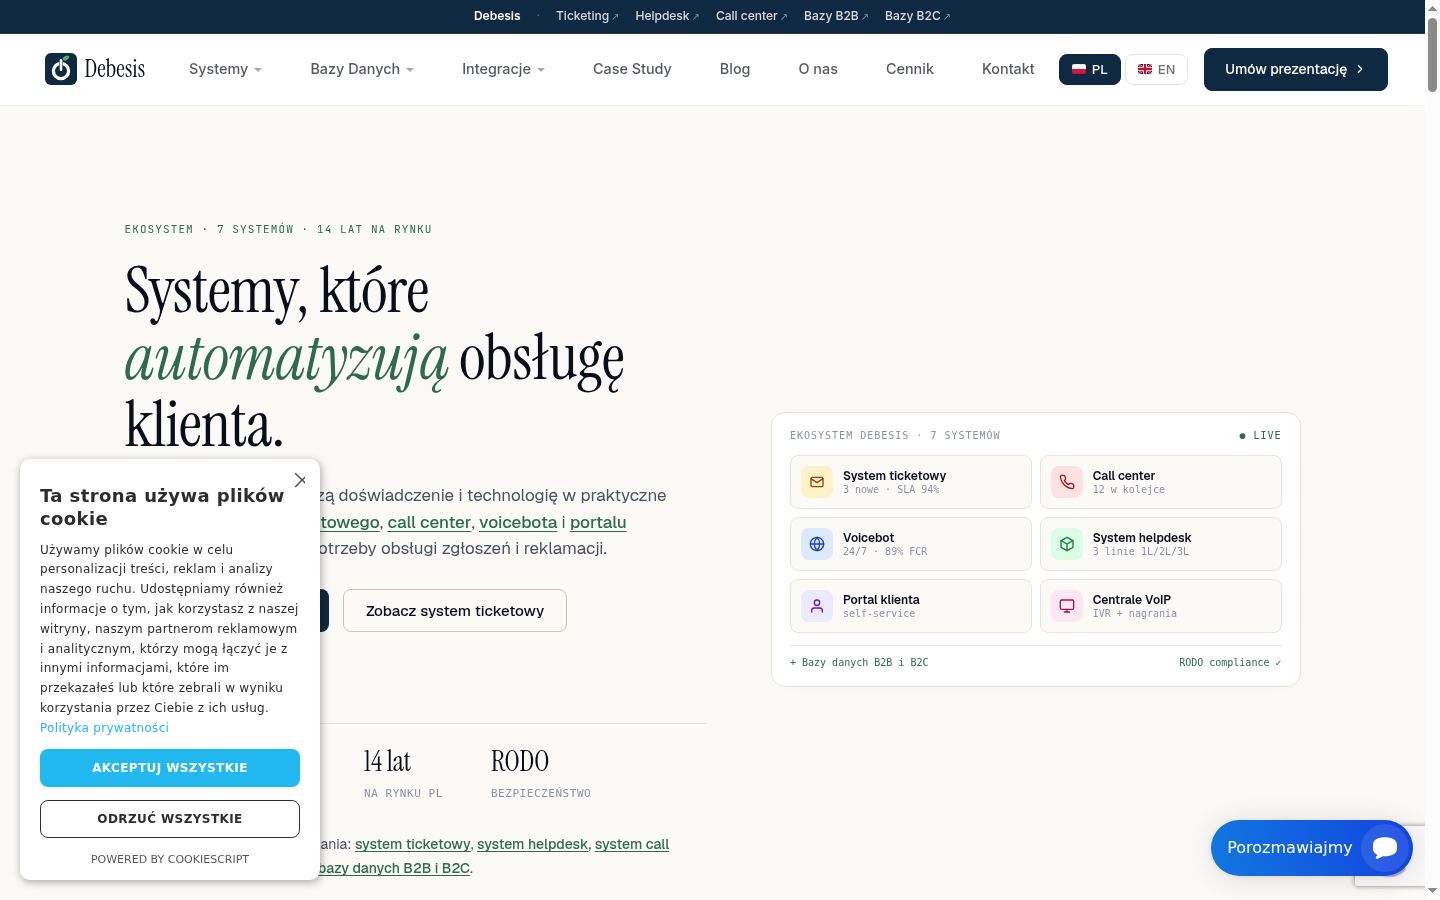Screen dimensions: 1440x900
Task: Open Call center link in top bar
Action: click(752, 16)
